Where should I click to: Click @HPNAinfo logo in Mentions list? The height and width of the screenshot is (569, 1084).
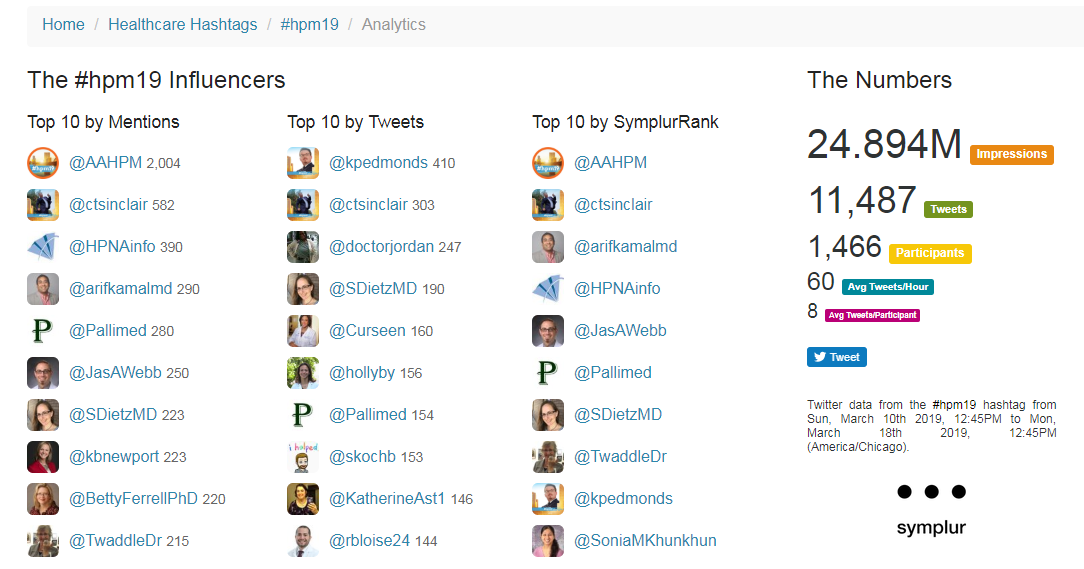click(43, 247)
